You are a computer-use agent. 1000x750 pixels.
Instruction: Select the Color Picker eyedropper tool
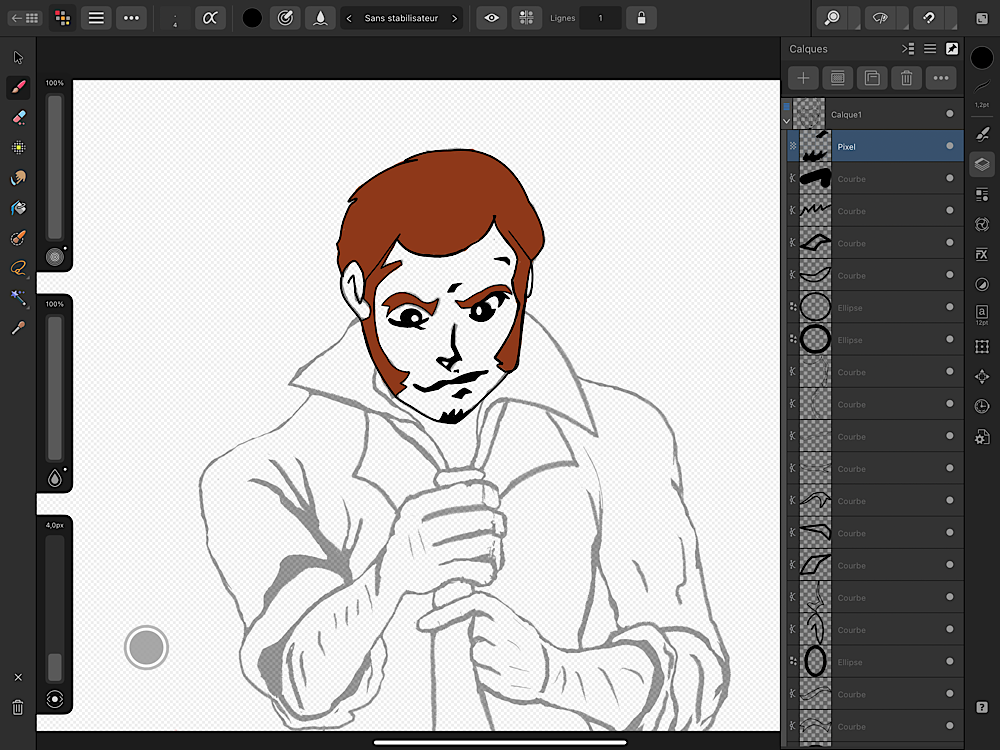(x=18, y=328)
